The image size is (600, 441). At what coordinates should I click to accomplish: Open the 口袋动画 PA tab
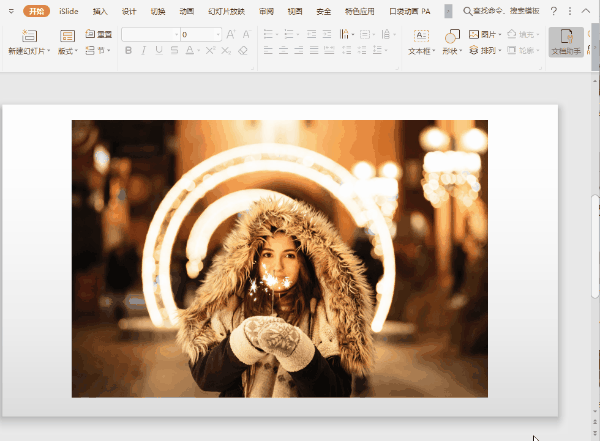coord(410,11)
